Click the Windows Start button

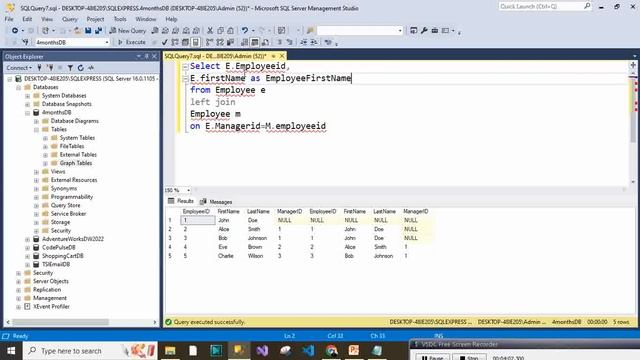click(11, 351)
